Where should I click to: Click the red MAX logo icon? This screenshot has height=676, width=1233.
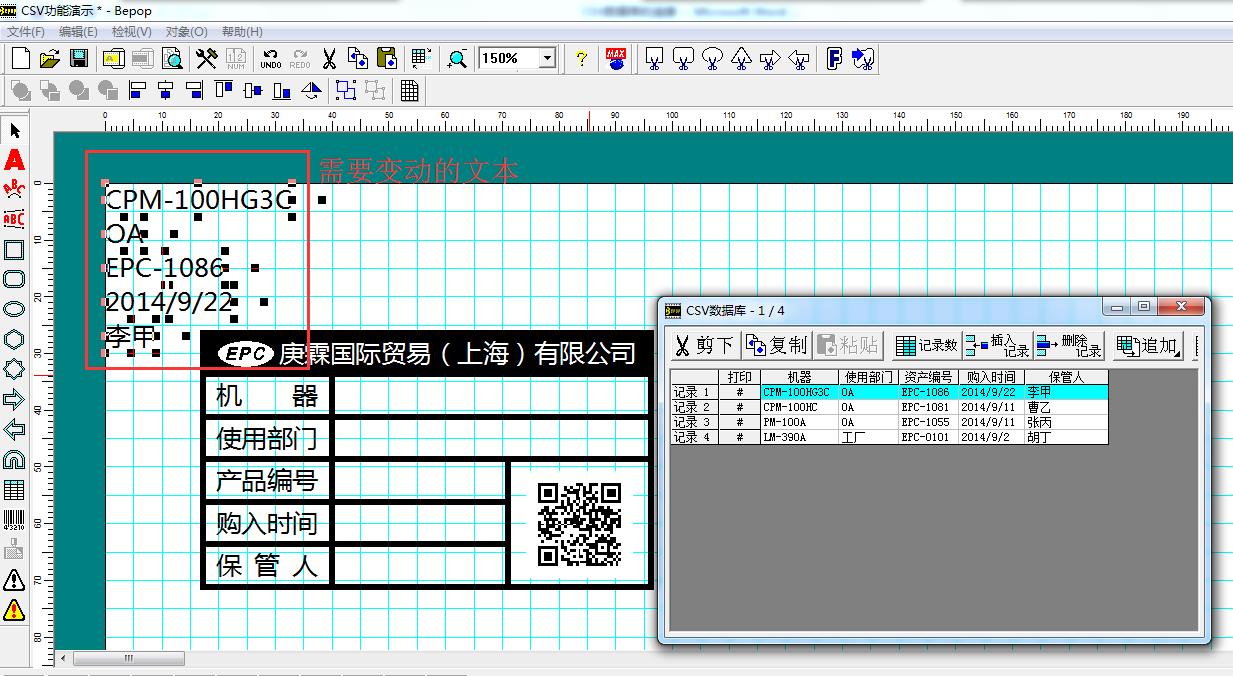point(617,58)
